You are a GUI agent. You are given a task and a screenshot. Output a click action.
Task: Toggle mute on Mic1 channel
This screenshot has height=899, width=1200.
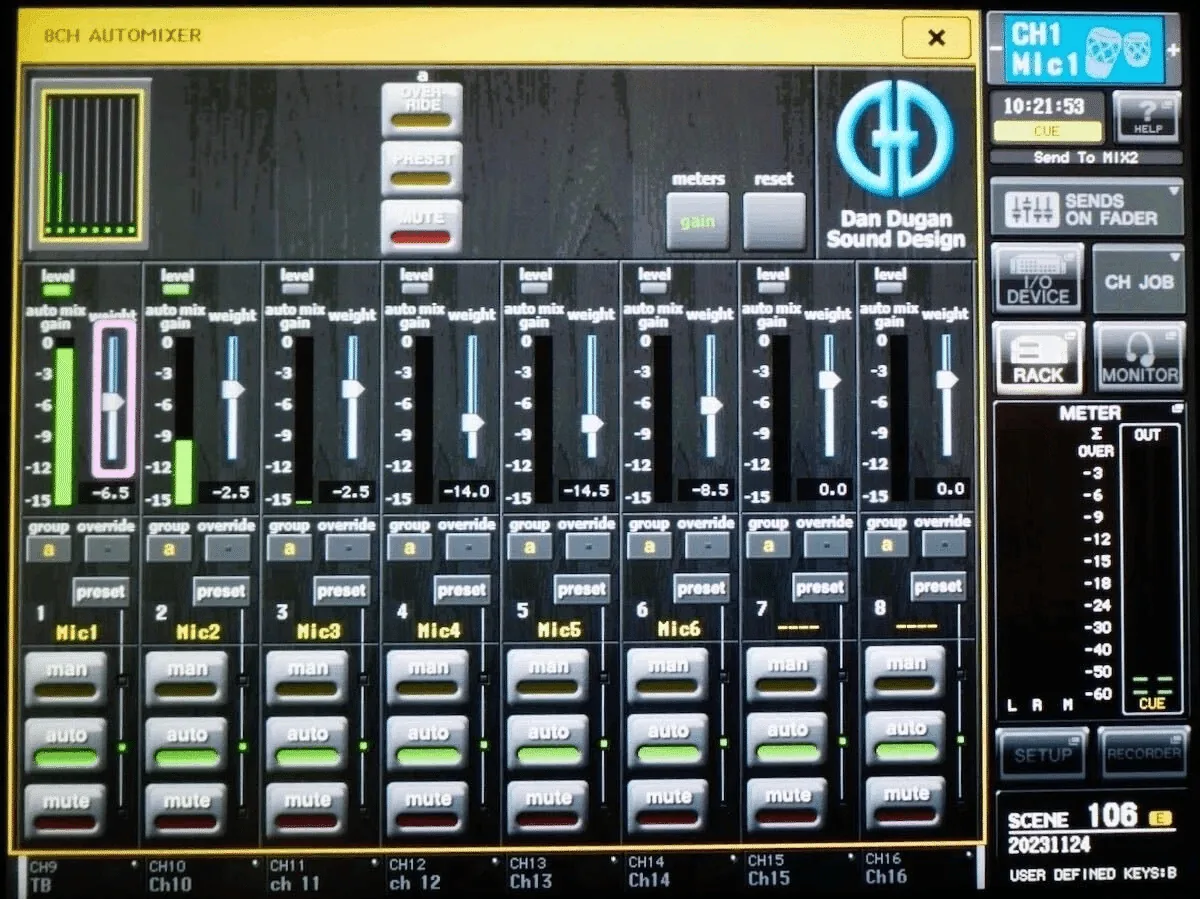66,810
